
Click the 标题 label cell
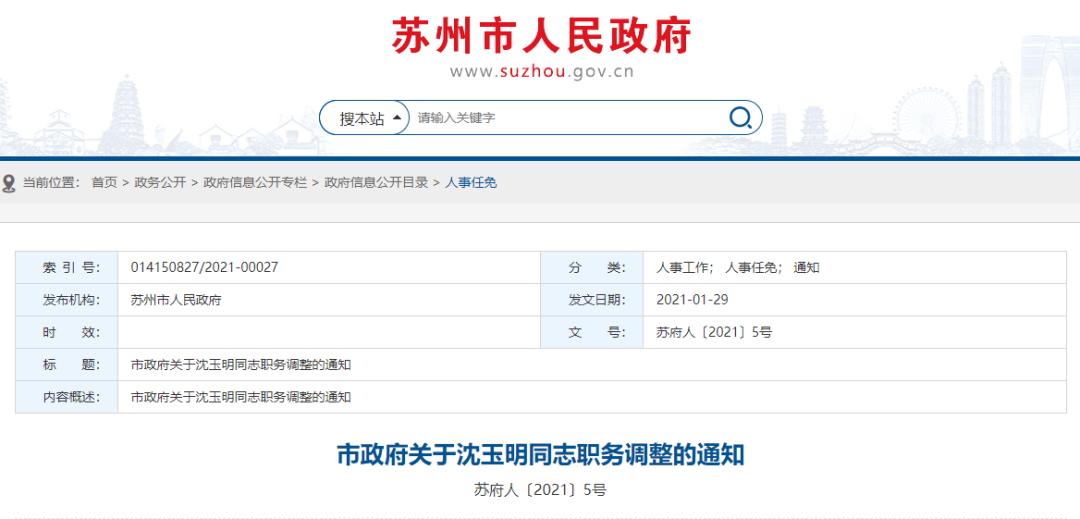tap(67, 365)
